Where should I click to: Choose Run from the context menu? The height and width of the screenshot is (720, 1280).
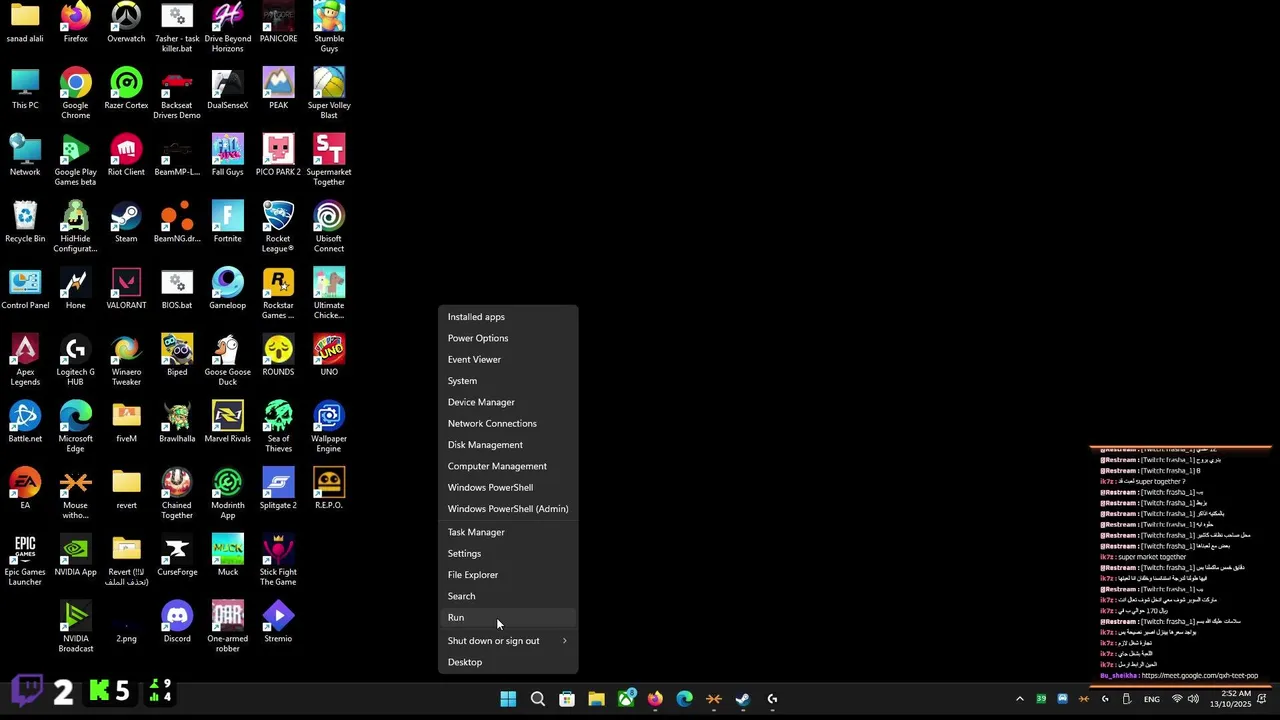pos(508,617)
